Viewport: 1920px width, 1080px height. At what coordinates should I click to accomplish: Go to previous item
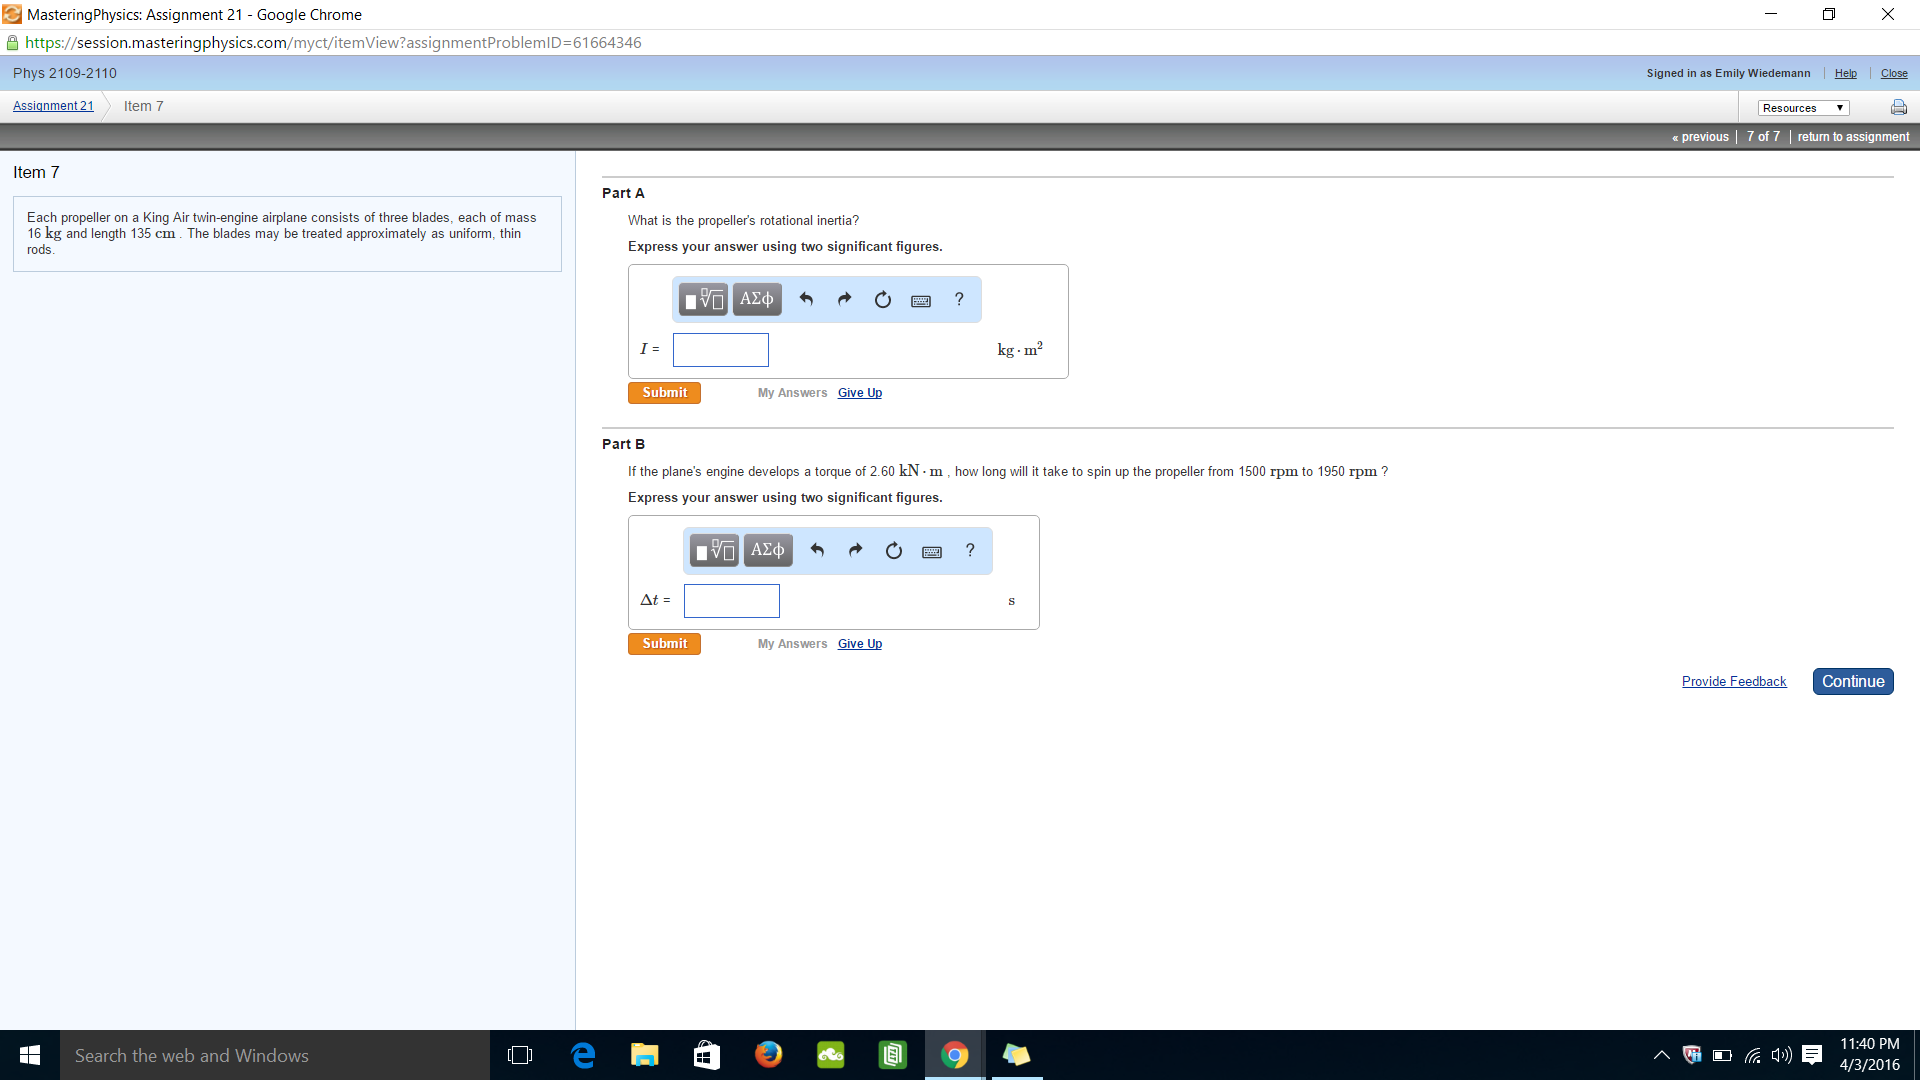coord(1700,137)
